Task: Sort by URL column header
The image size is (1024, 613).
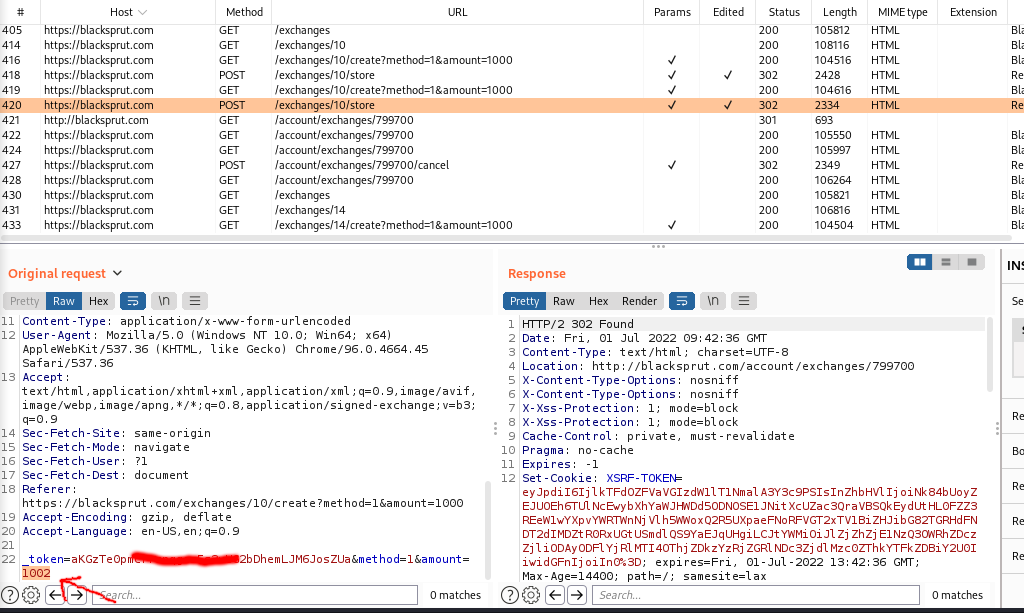Action: [457, 12]
